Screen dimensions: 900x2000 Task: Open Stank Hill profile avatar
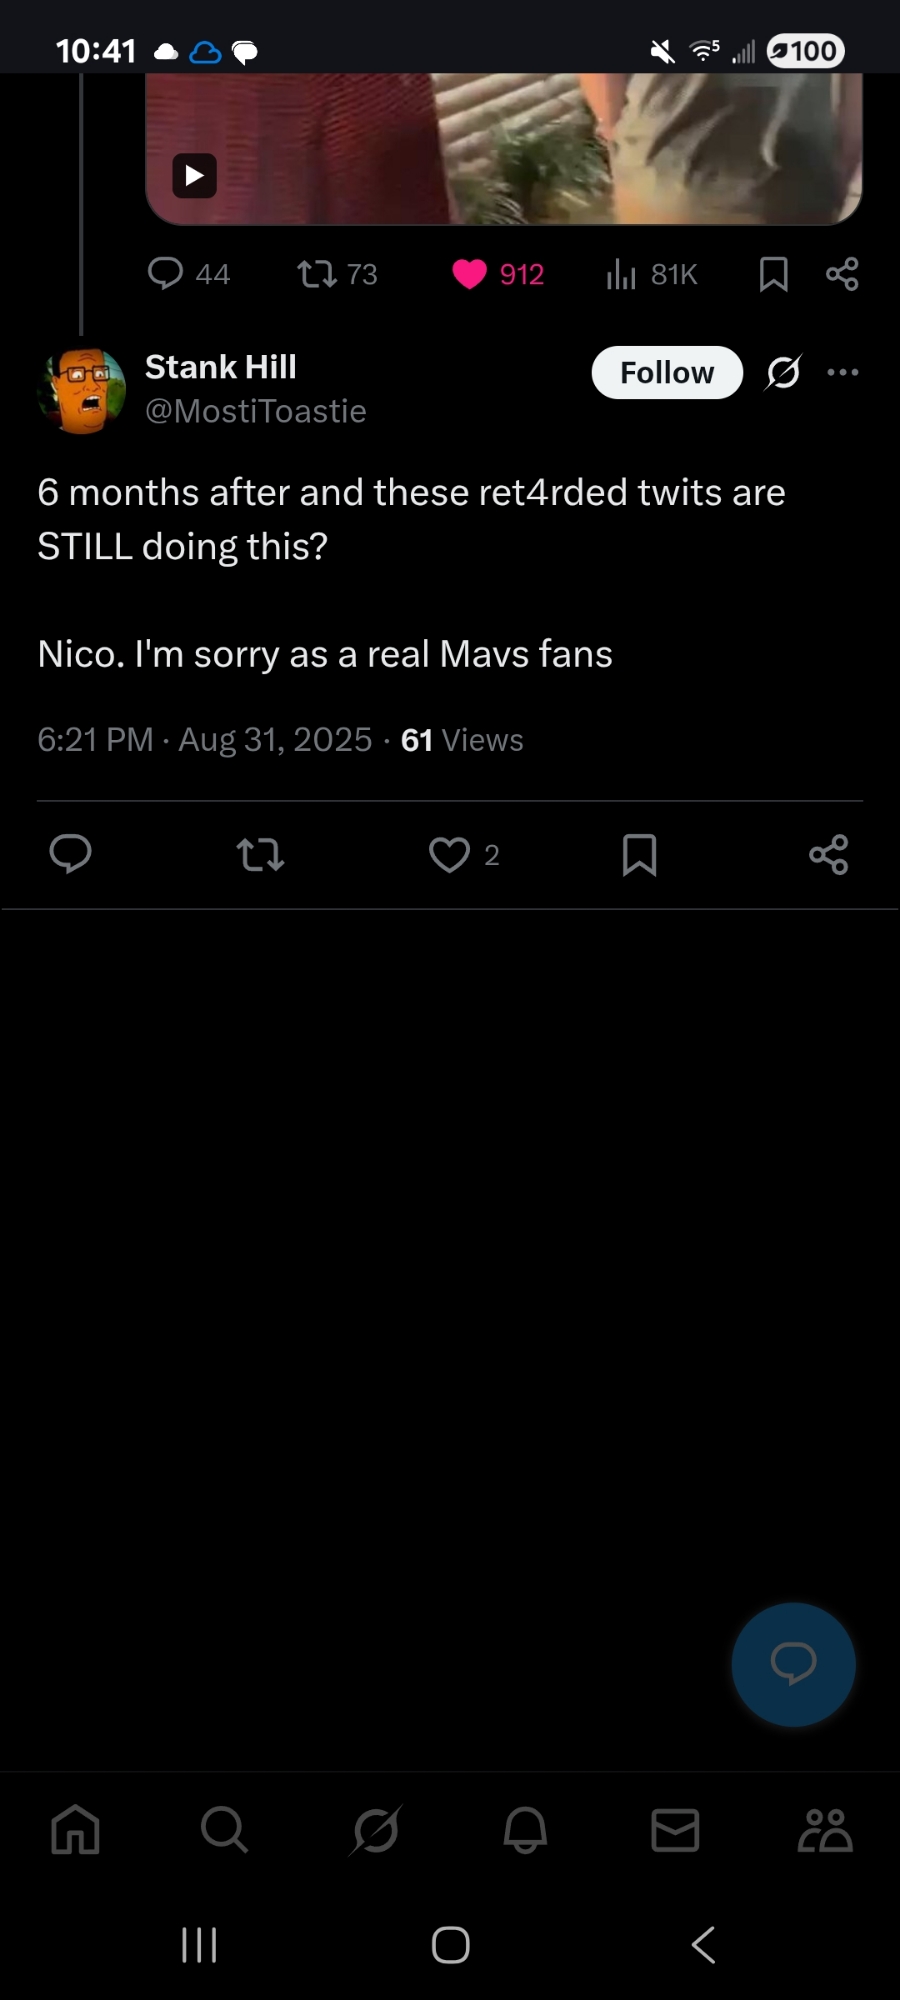coord(82,390)
